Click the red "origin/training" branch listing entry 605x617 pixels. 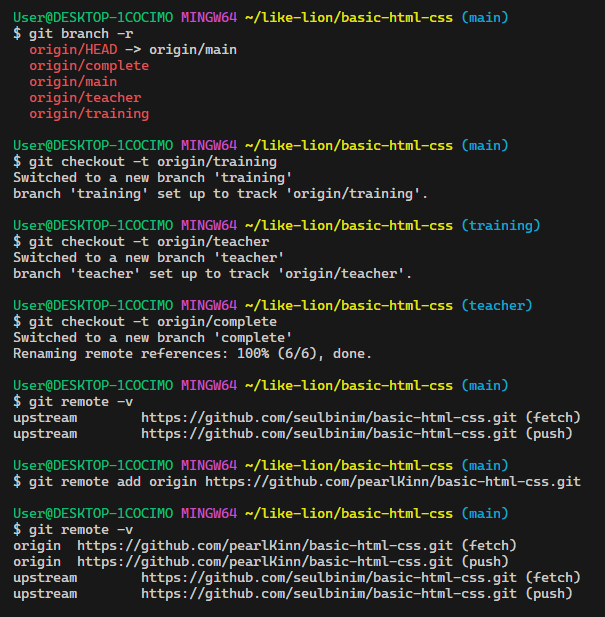tap(89, 114)
